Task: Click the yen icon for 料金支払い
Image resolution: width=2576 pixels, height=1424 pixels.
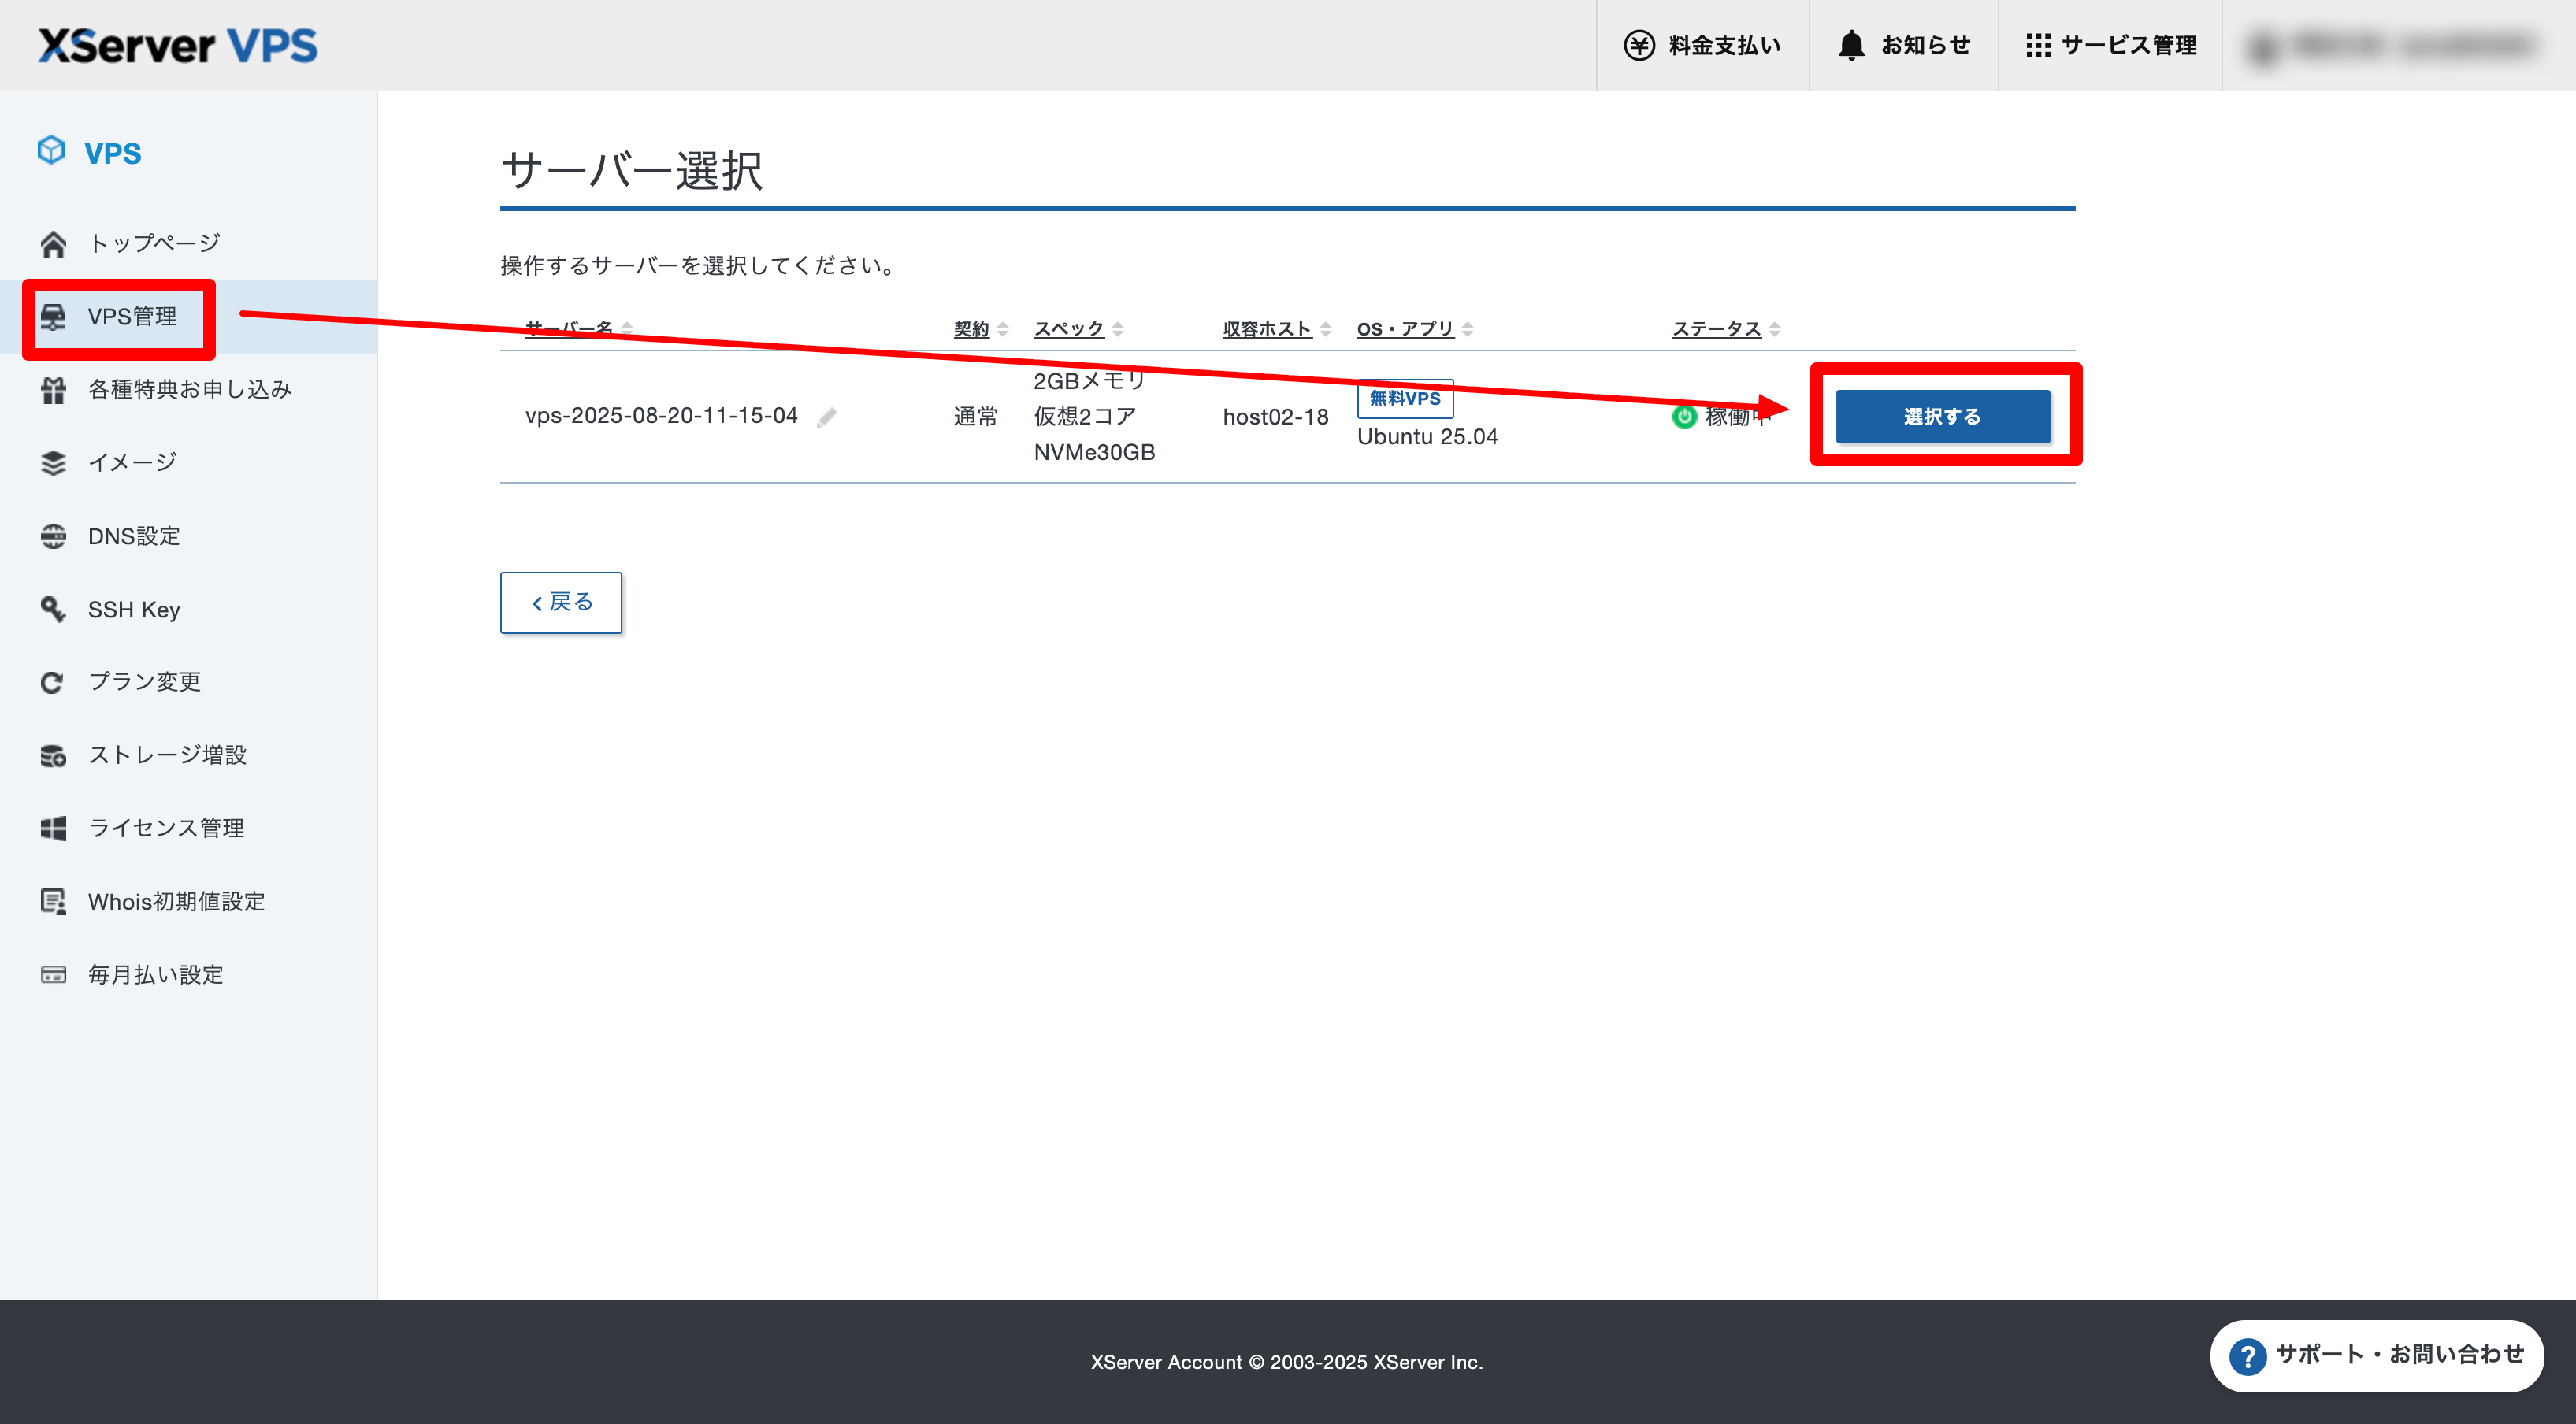Action: (1639, 45)
